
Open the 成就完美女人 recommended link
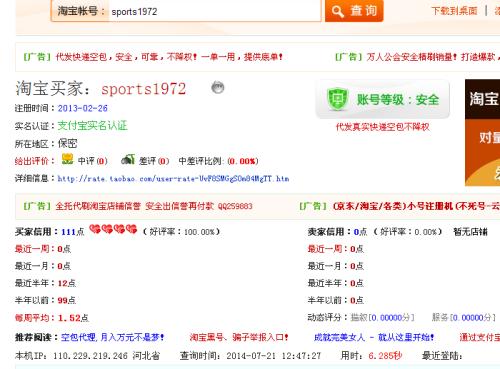tap(374, 337)
